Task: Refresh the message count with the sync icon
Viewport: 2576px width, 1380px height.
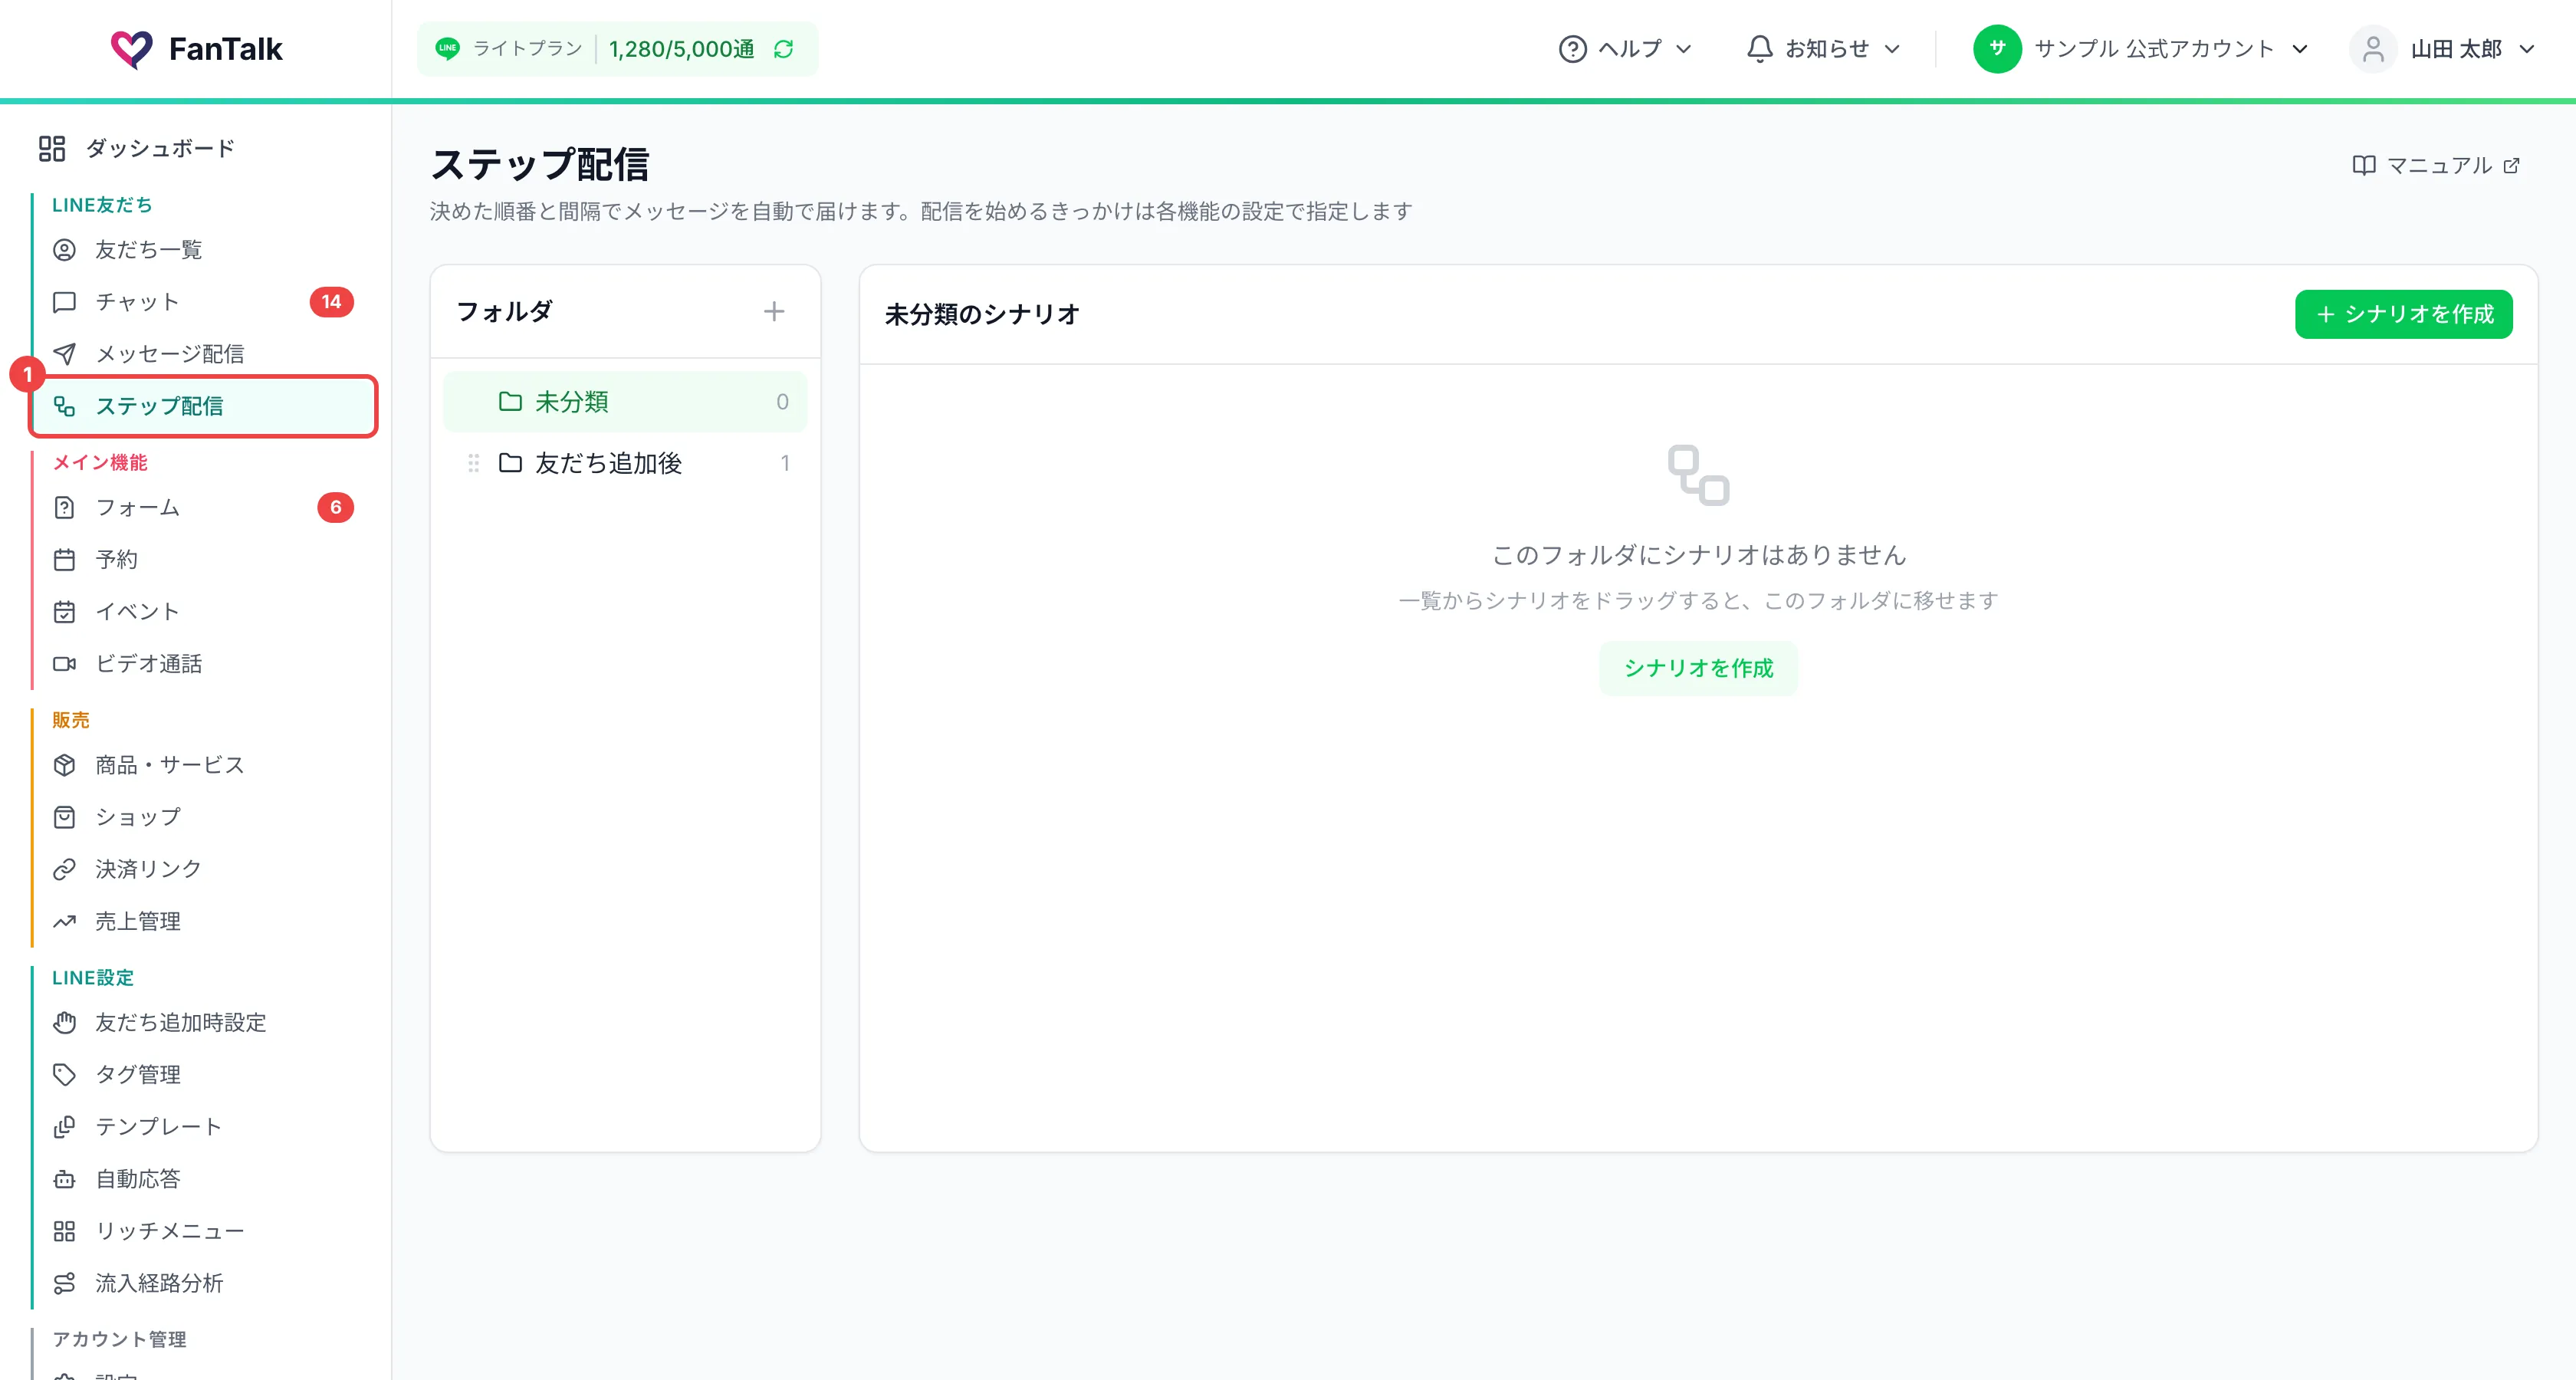Action: pos(784,49)
